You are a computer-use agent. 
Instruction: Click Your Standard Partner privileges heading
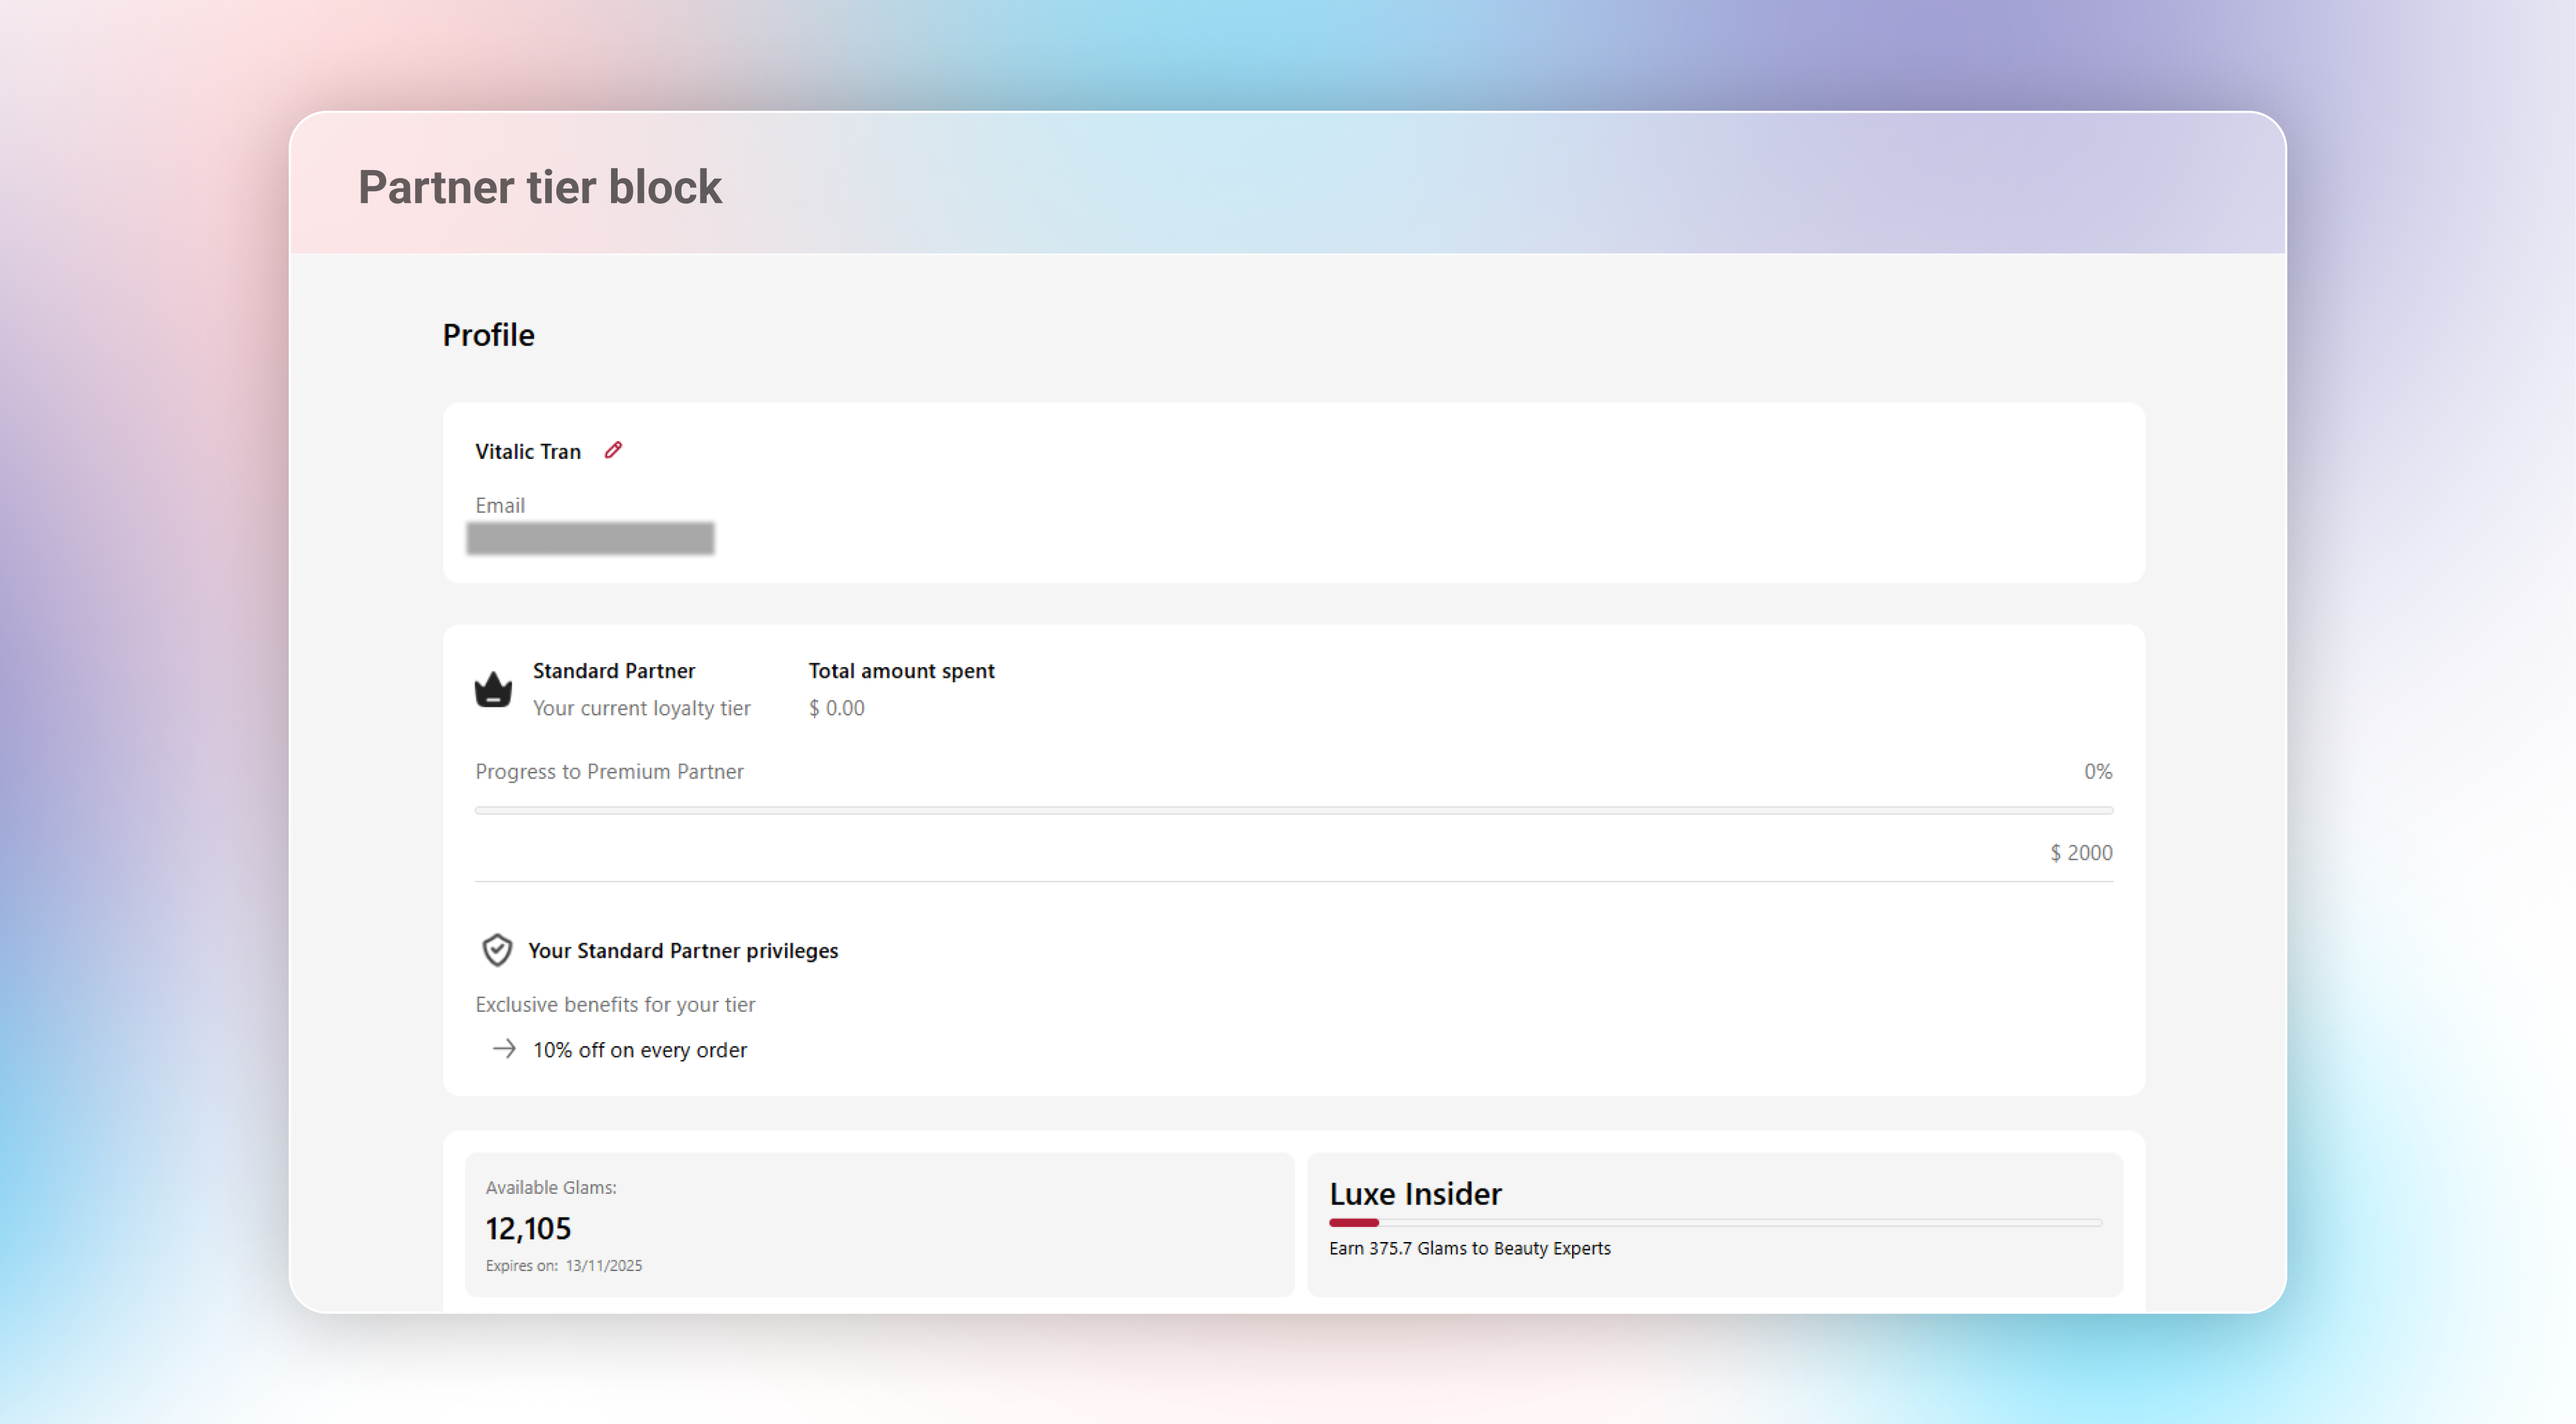tap(683, 950)
